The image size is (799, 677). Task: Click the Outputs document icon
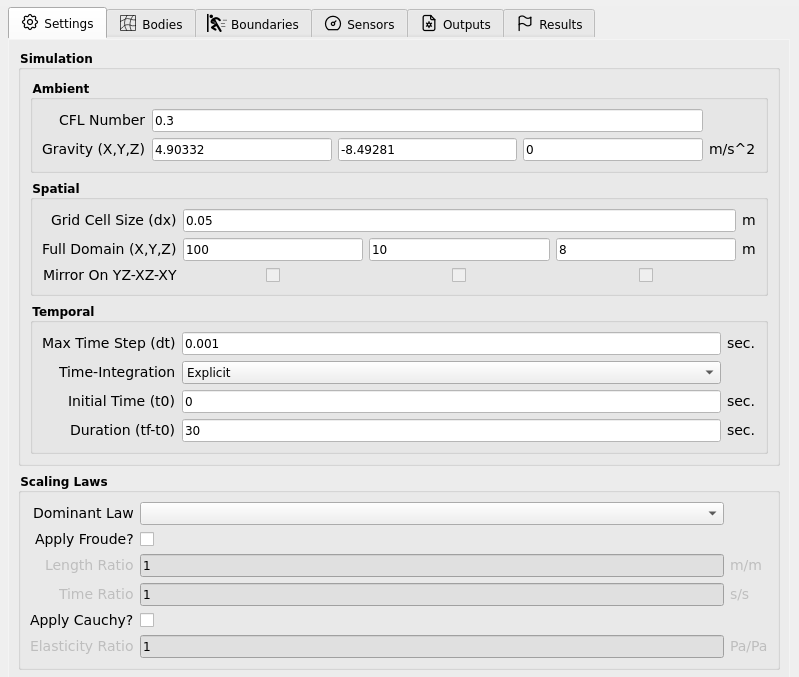click(x=429, y=23)
